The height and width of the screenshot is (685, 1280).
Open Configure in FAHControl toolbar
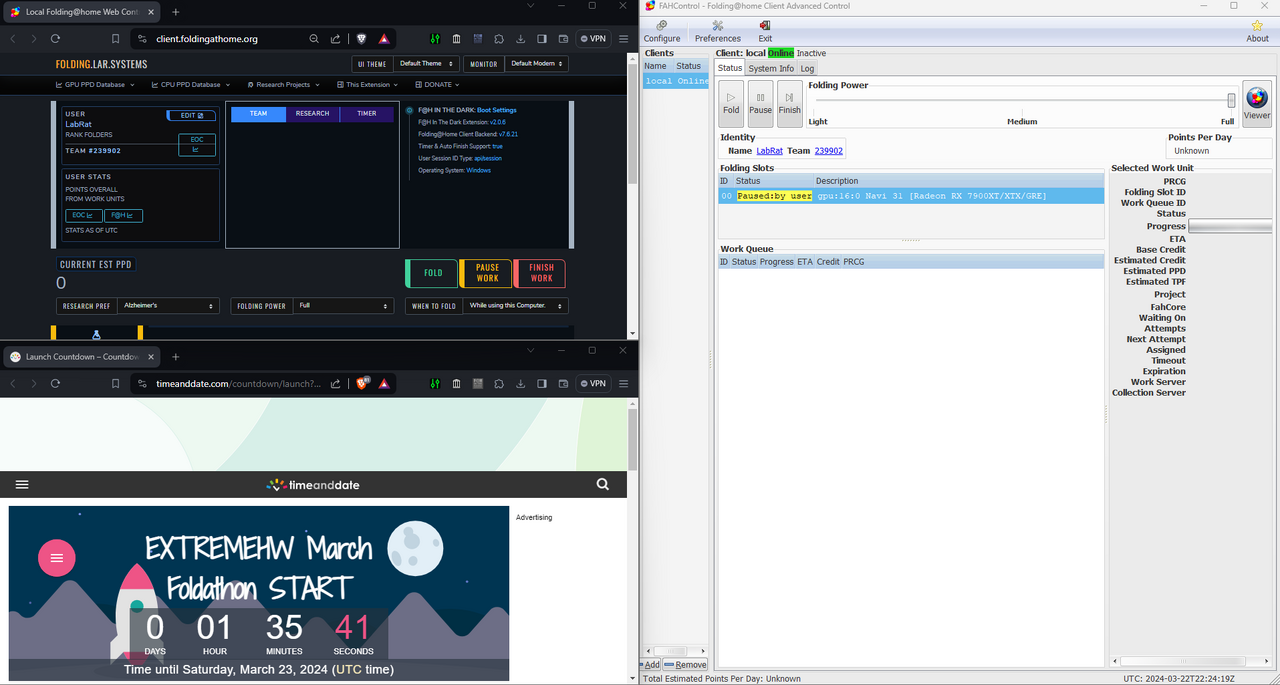tap(662, 31)
